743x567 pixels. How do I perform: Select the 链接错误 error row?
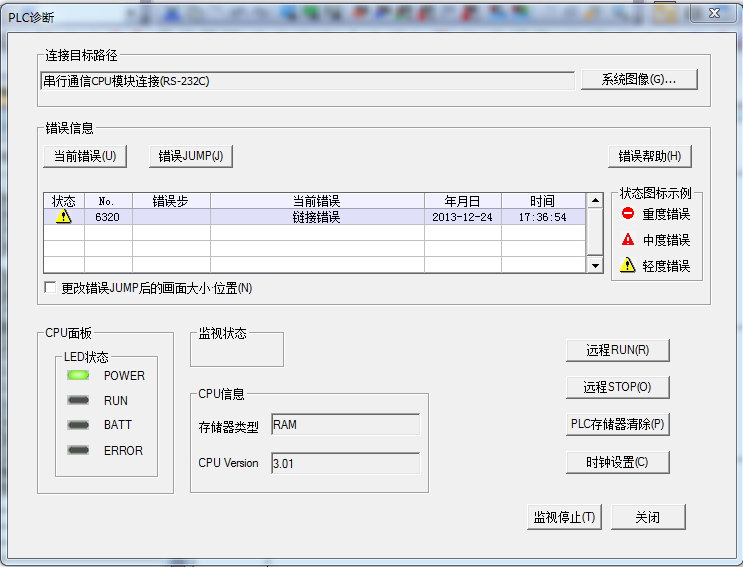click(317, 217)
